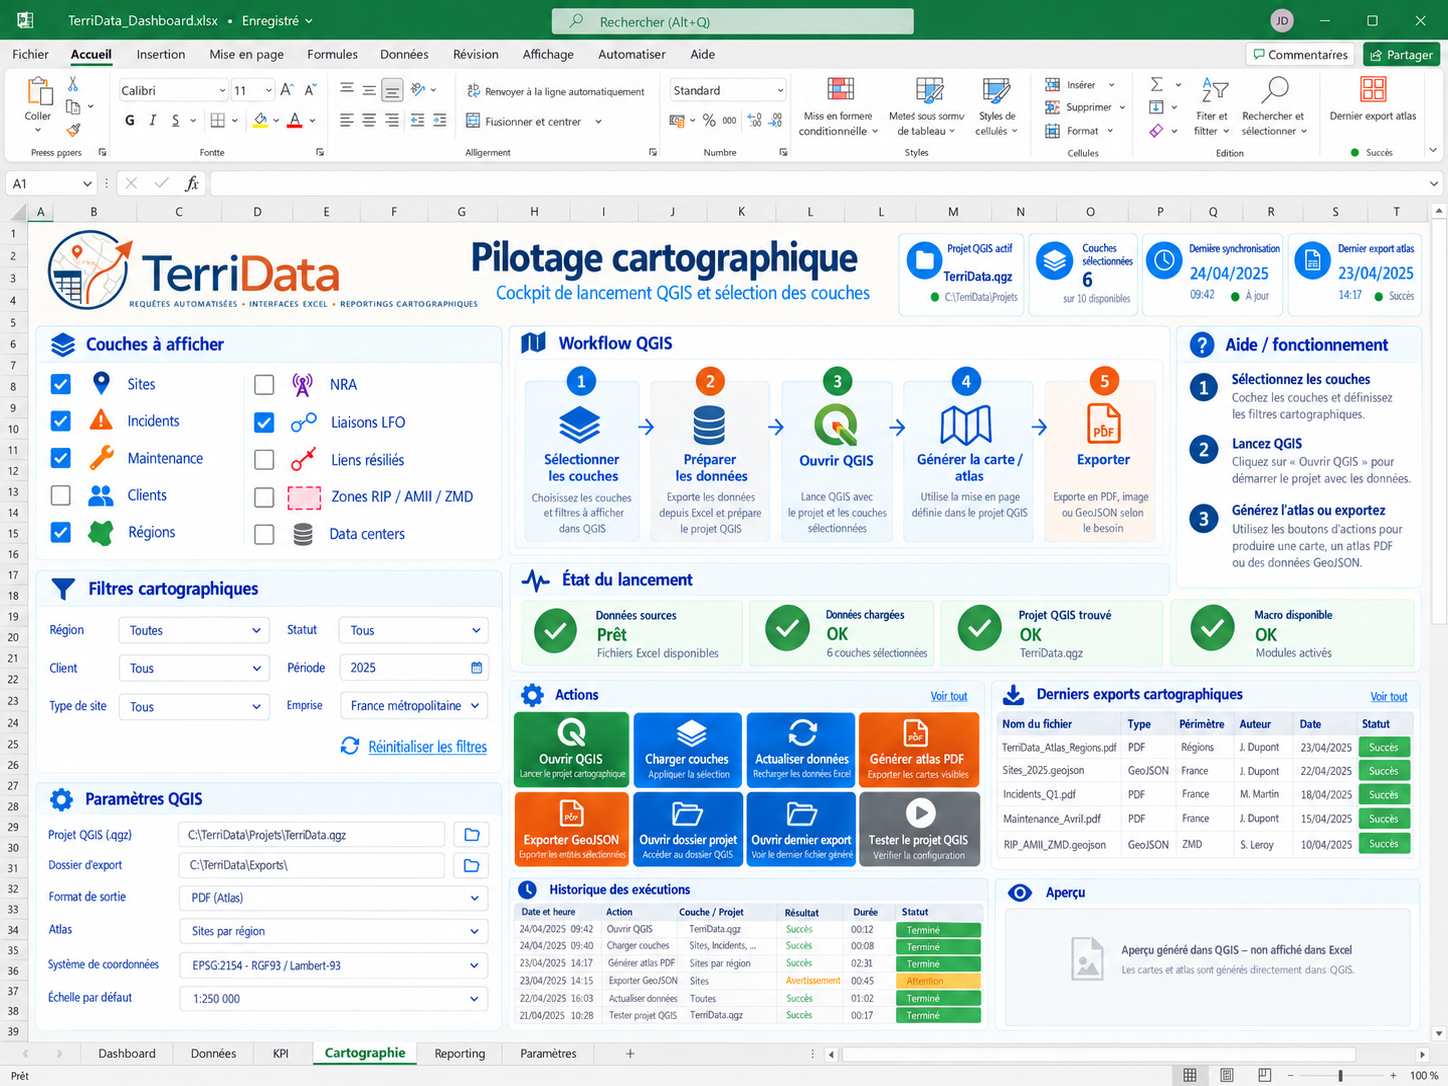
Task: Open the Dashboard sheet tab
Action: (127, 1053)
